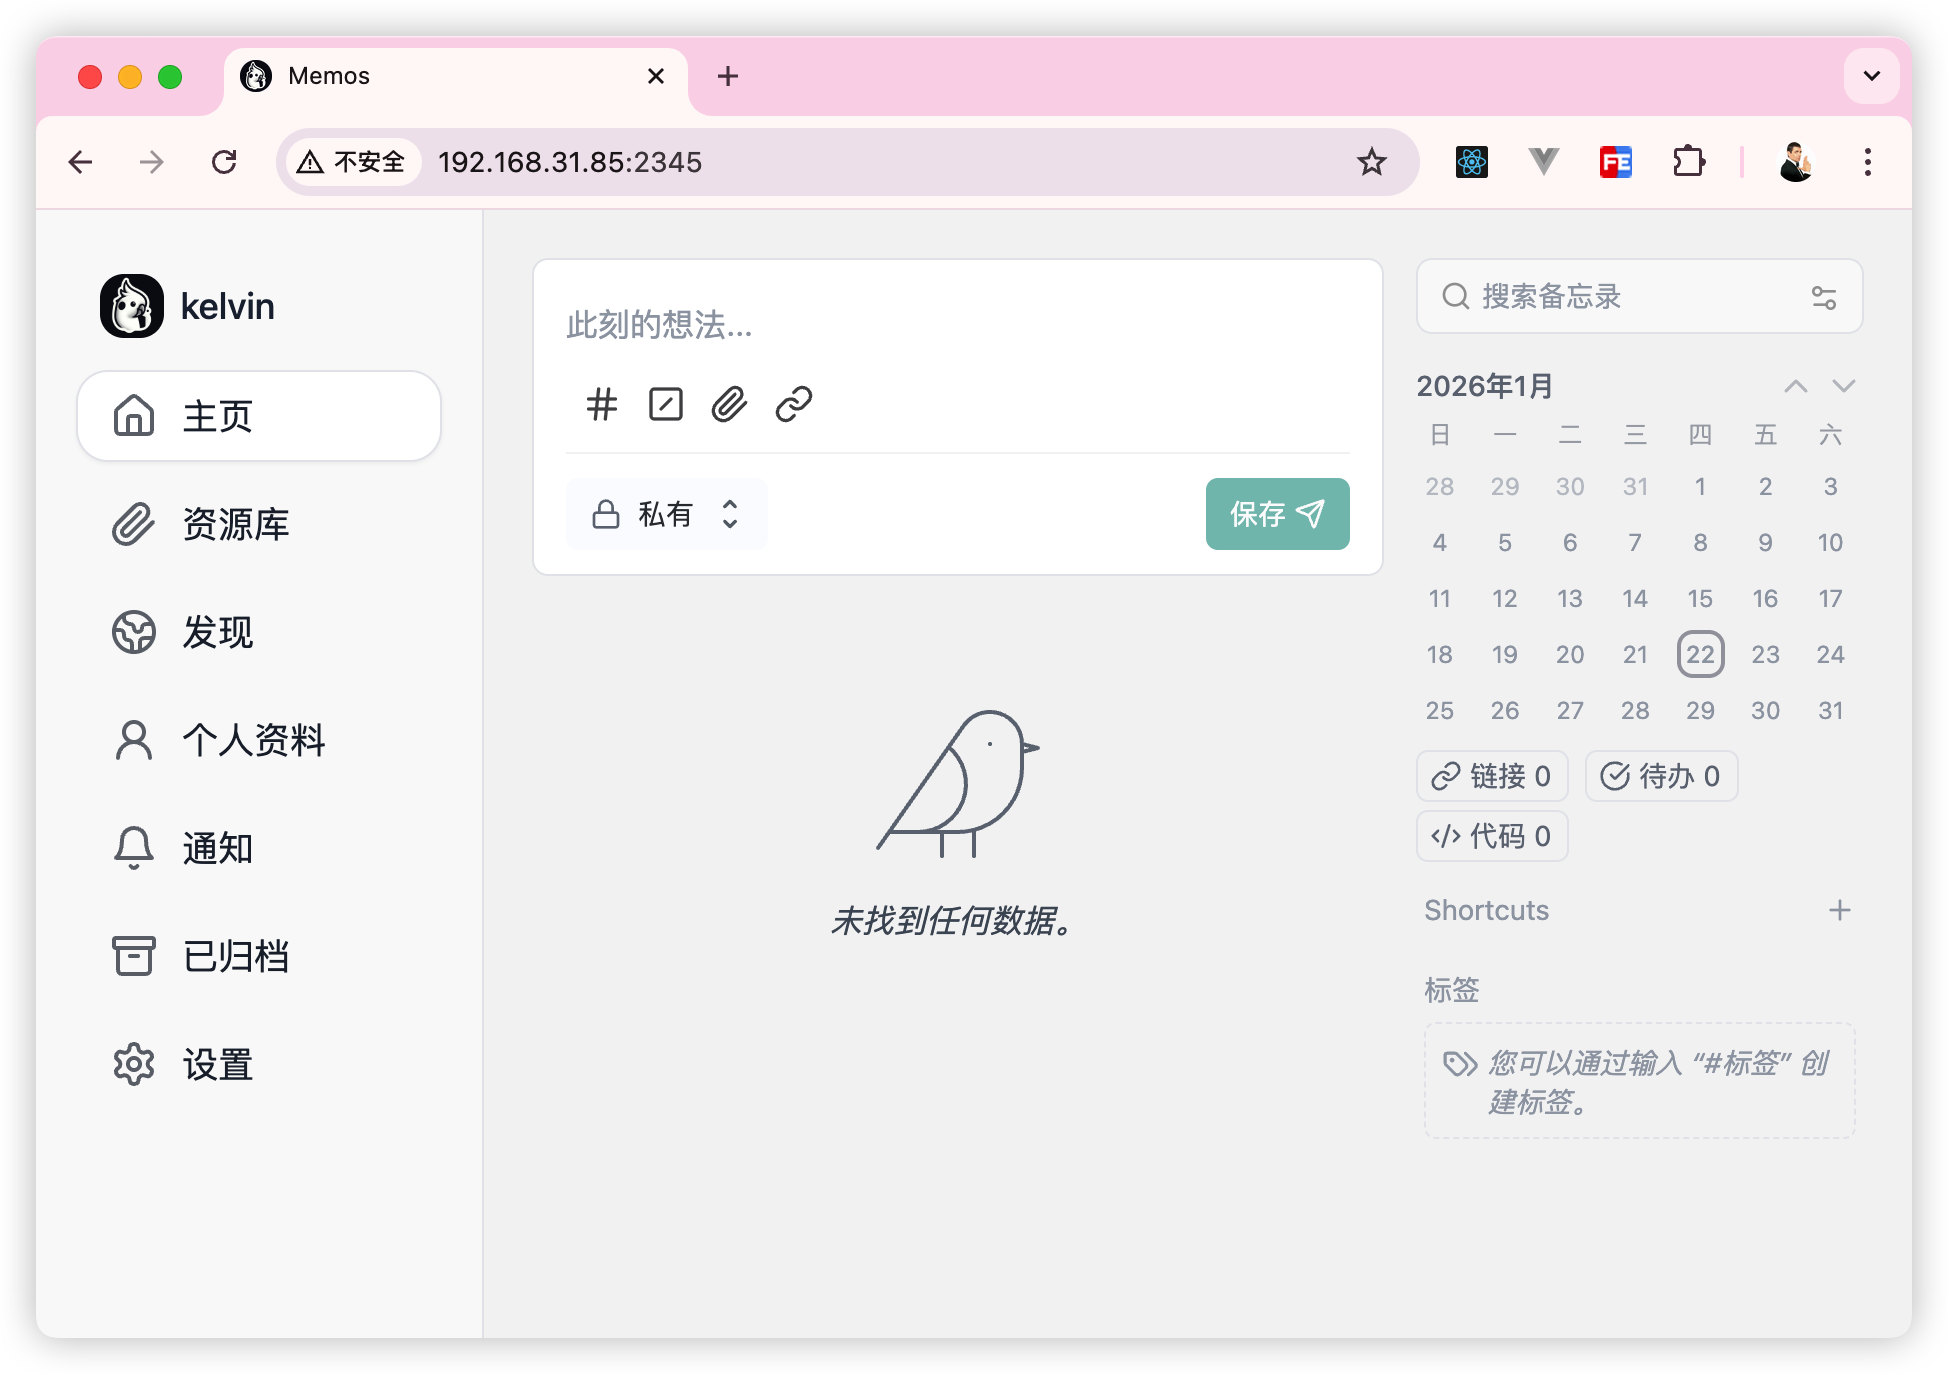Bookmark this page with star icon

1371,162
